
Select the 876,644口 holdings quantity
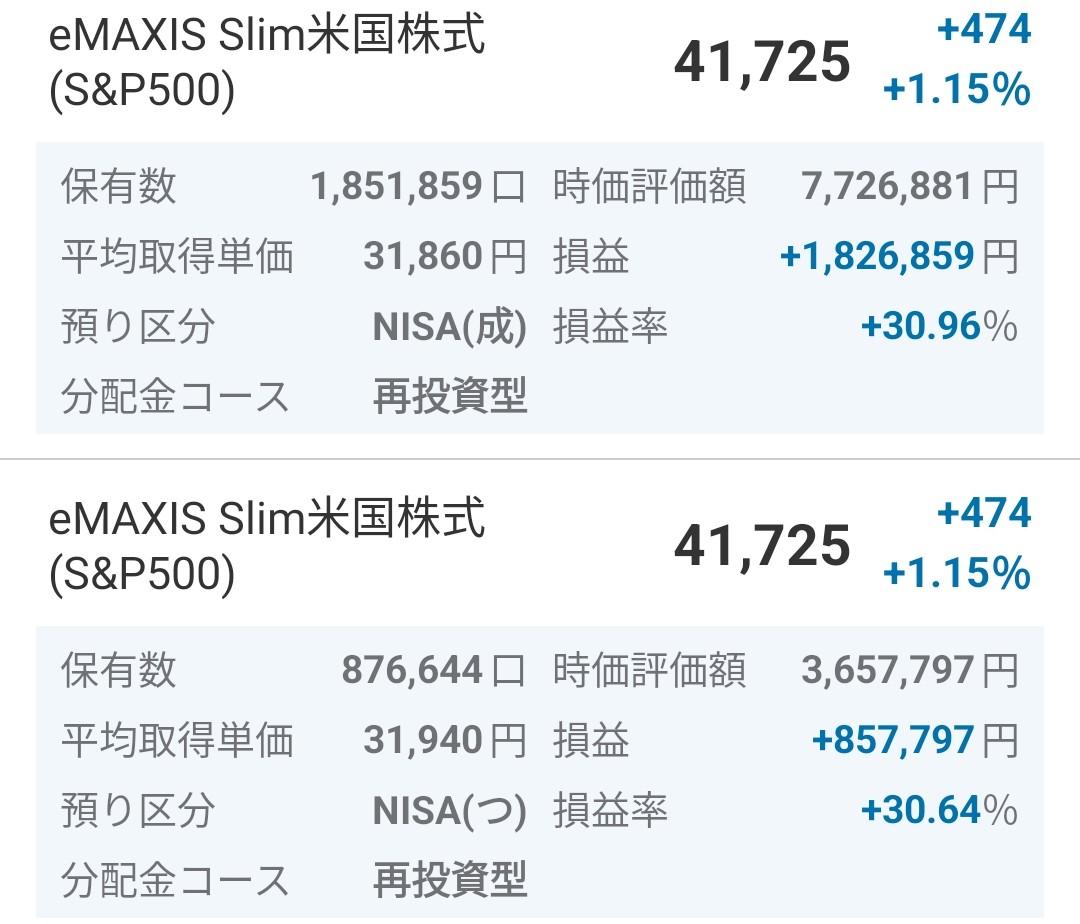point(433,671)
